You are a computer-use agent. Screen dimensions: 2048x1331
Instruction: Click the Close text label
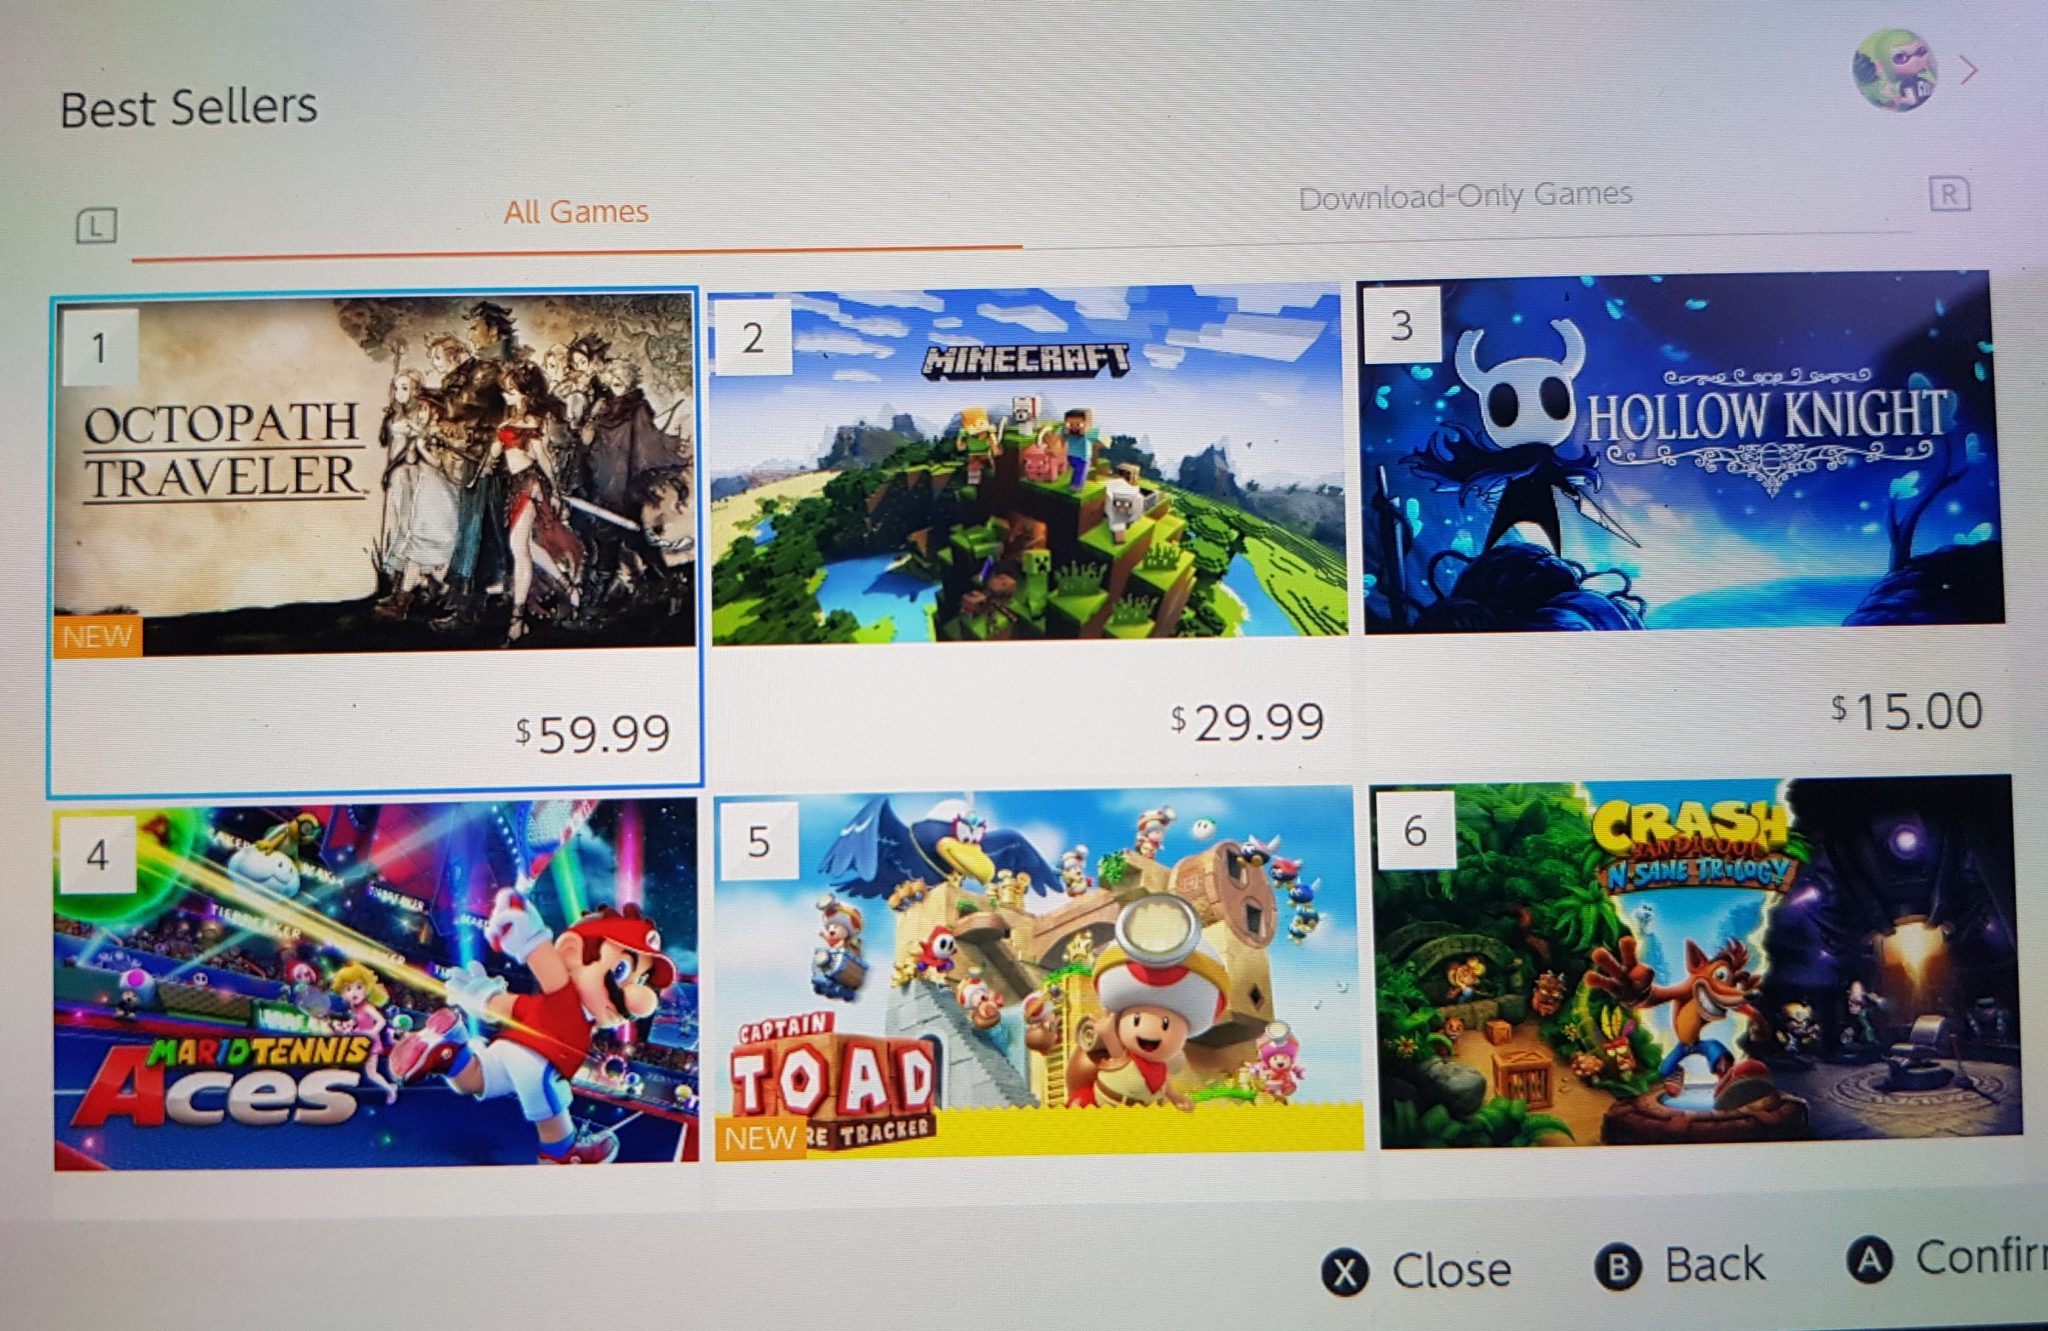[x=1452, y=1270]
